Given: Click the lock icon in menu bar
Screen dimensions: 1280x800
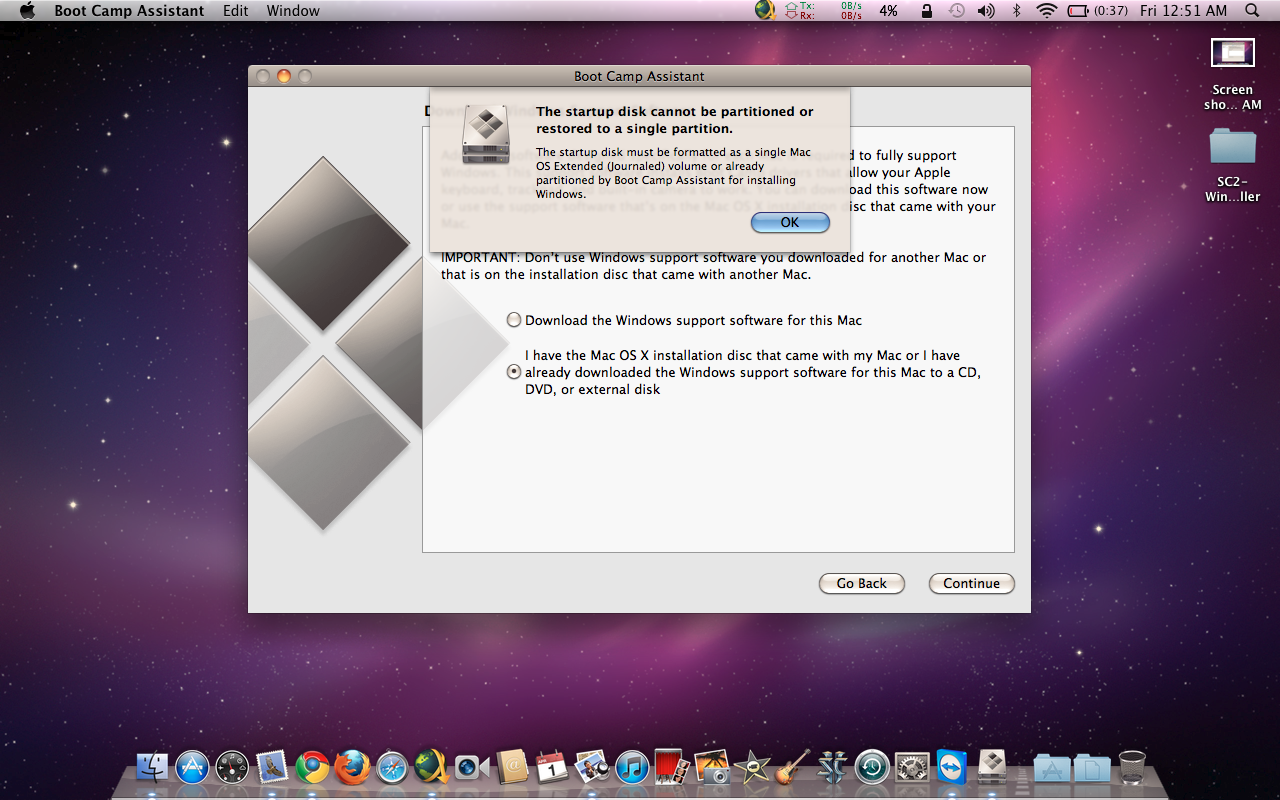Looking at the screenshot, I should tap(927, 11).
